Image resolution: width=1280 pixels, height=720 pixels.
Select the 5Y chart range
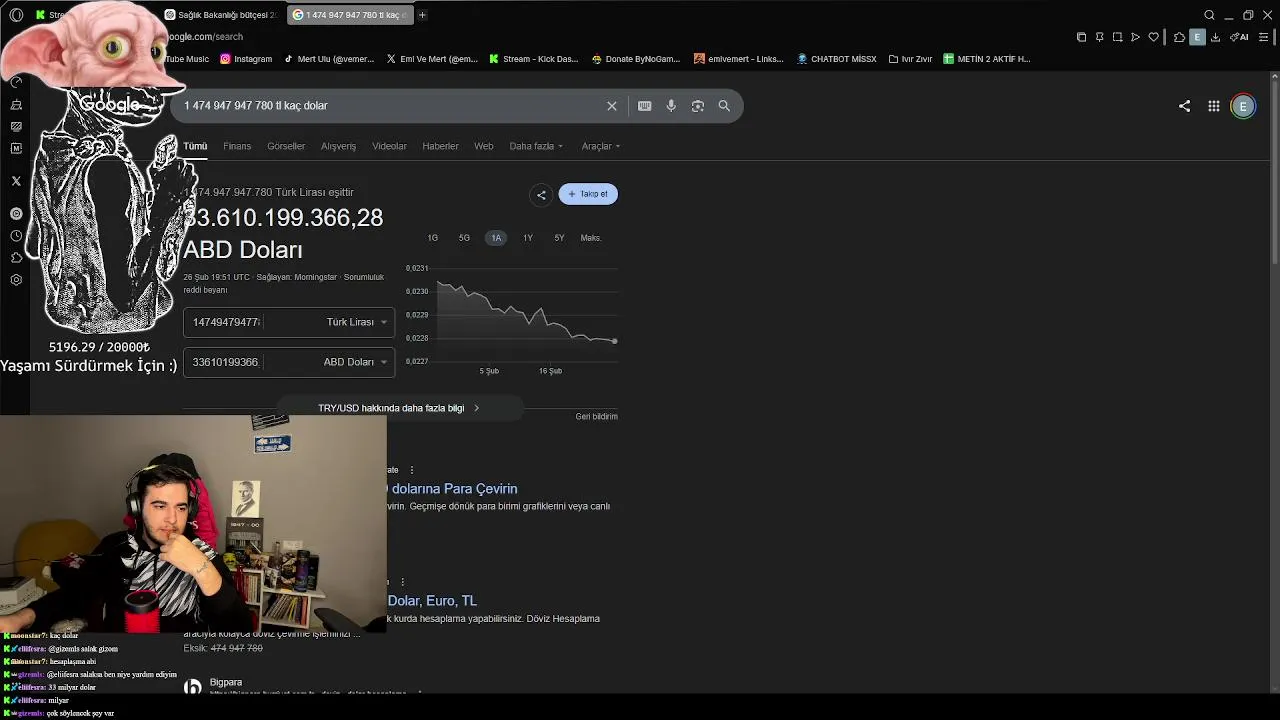pyautogui.click(x=559, y=238)
